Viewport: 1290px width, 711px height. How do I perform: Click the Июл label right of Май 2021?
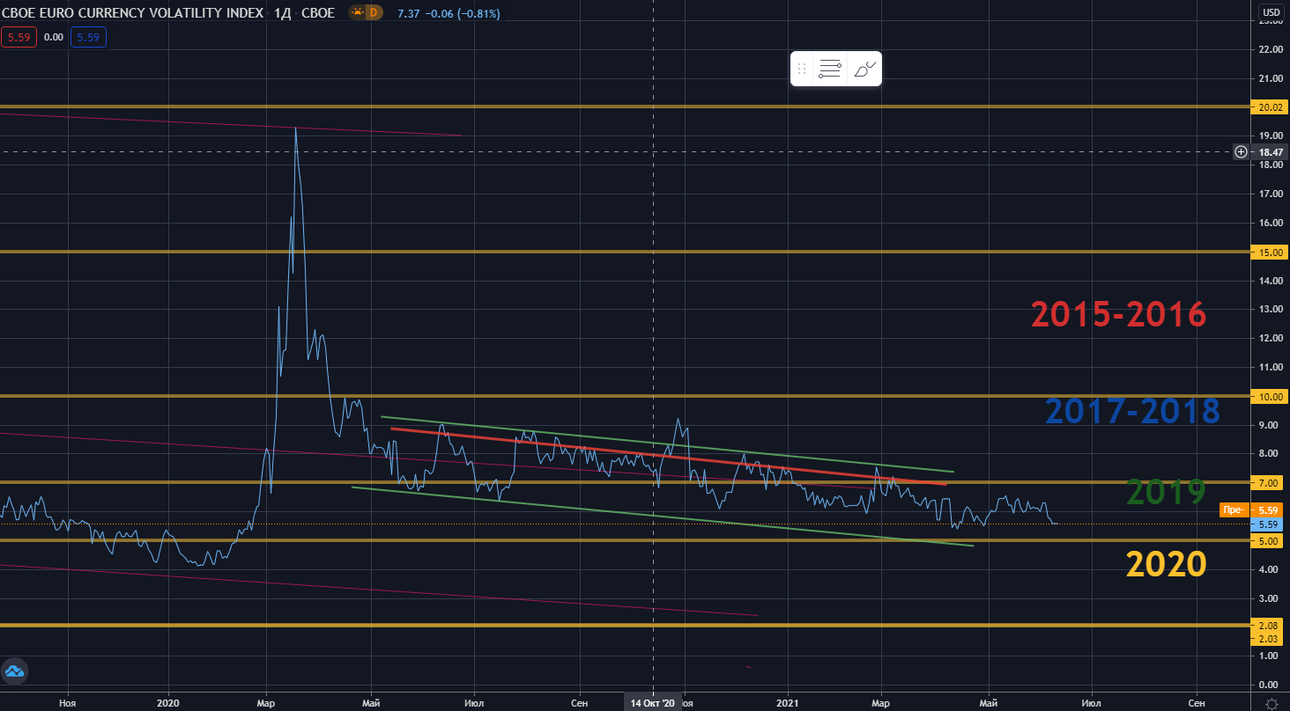click(x=1091, y=703)
